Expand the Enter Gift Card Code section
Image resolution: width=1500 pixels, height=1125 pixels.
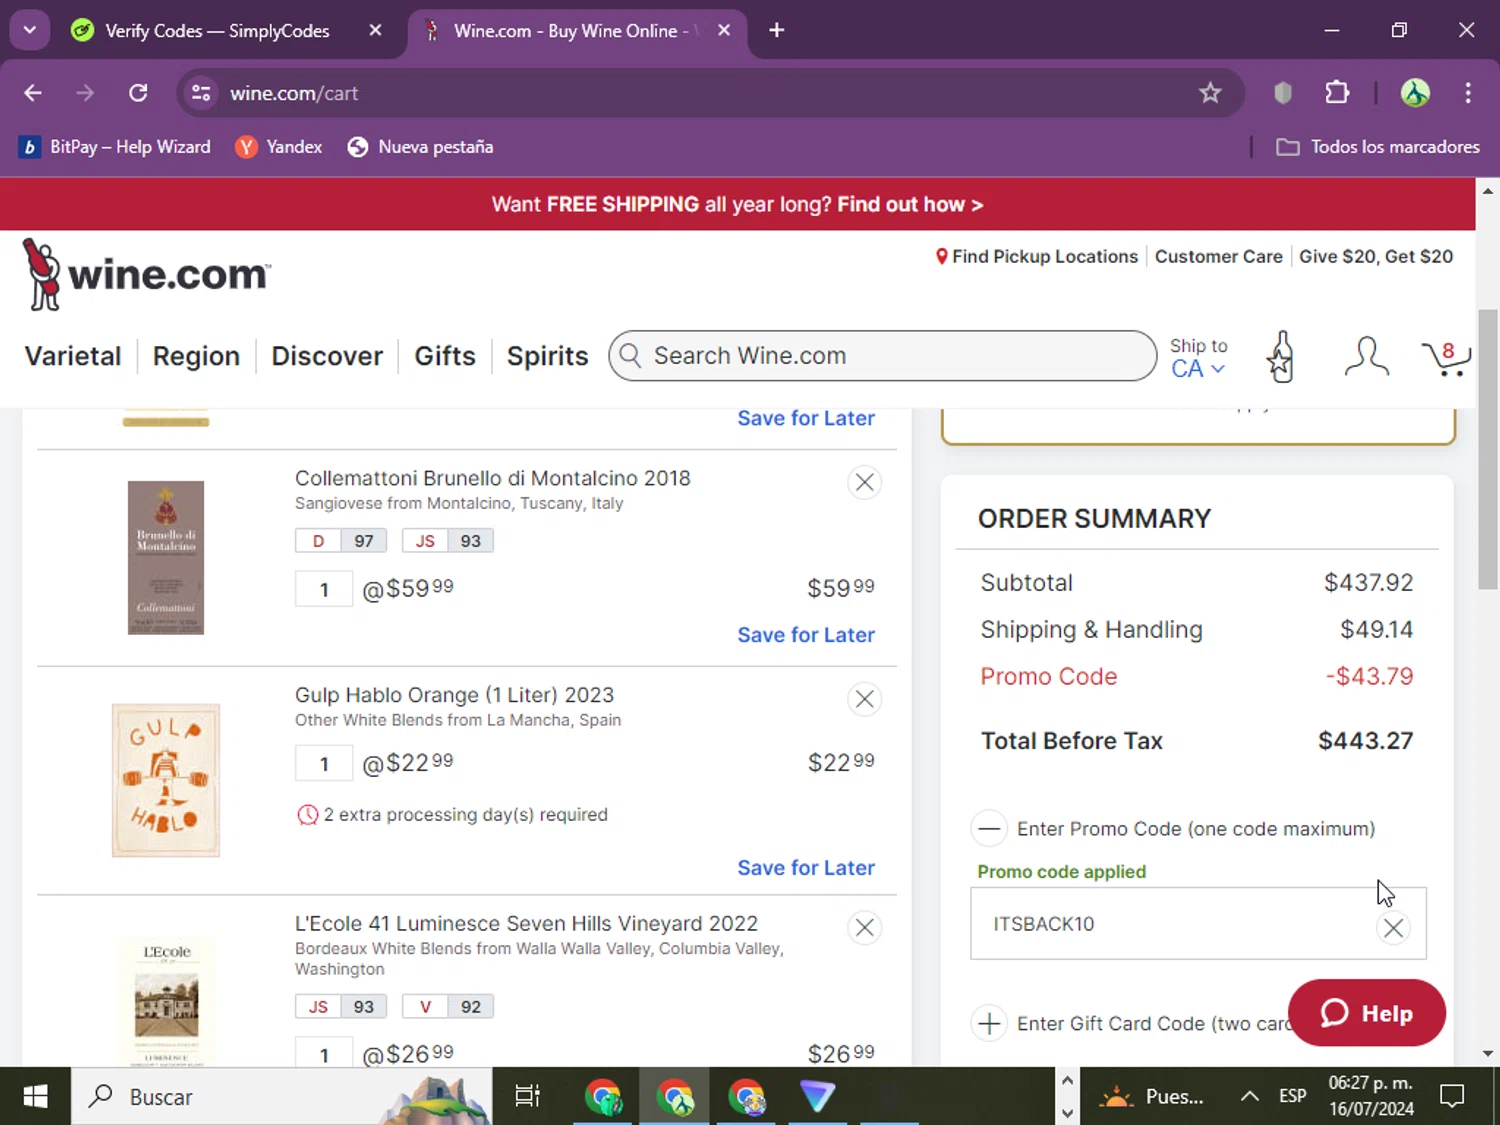[x=989, y=1024]
